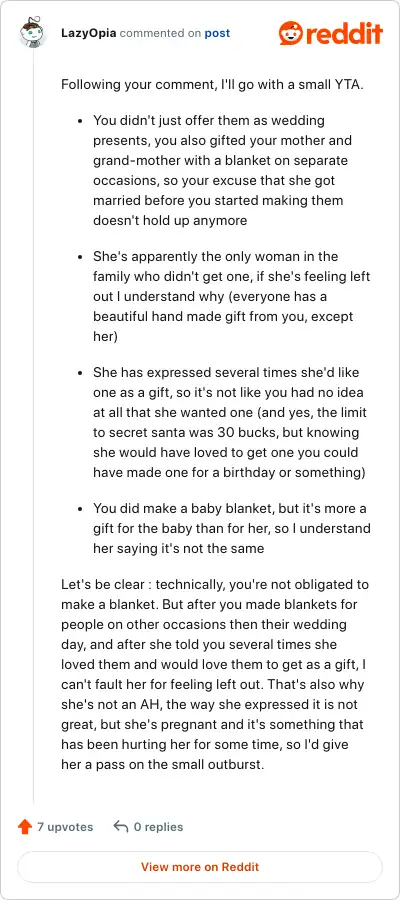
Task: Click the closing paragraph "Let's be clear"
Action: click(x=215, y=675)
